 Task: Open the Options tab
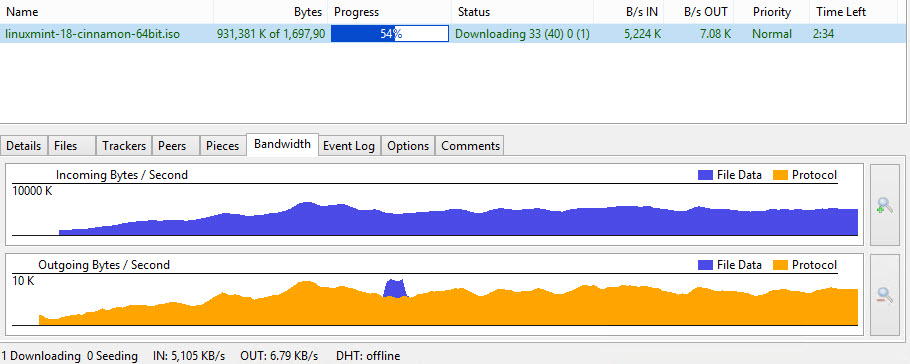(408, 146)
